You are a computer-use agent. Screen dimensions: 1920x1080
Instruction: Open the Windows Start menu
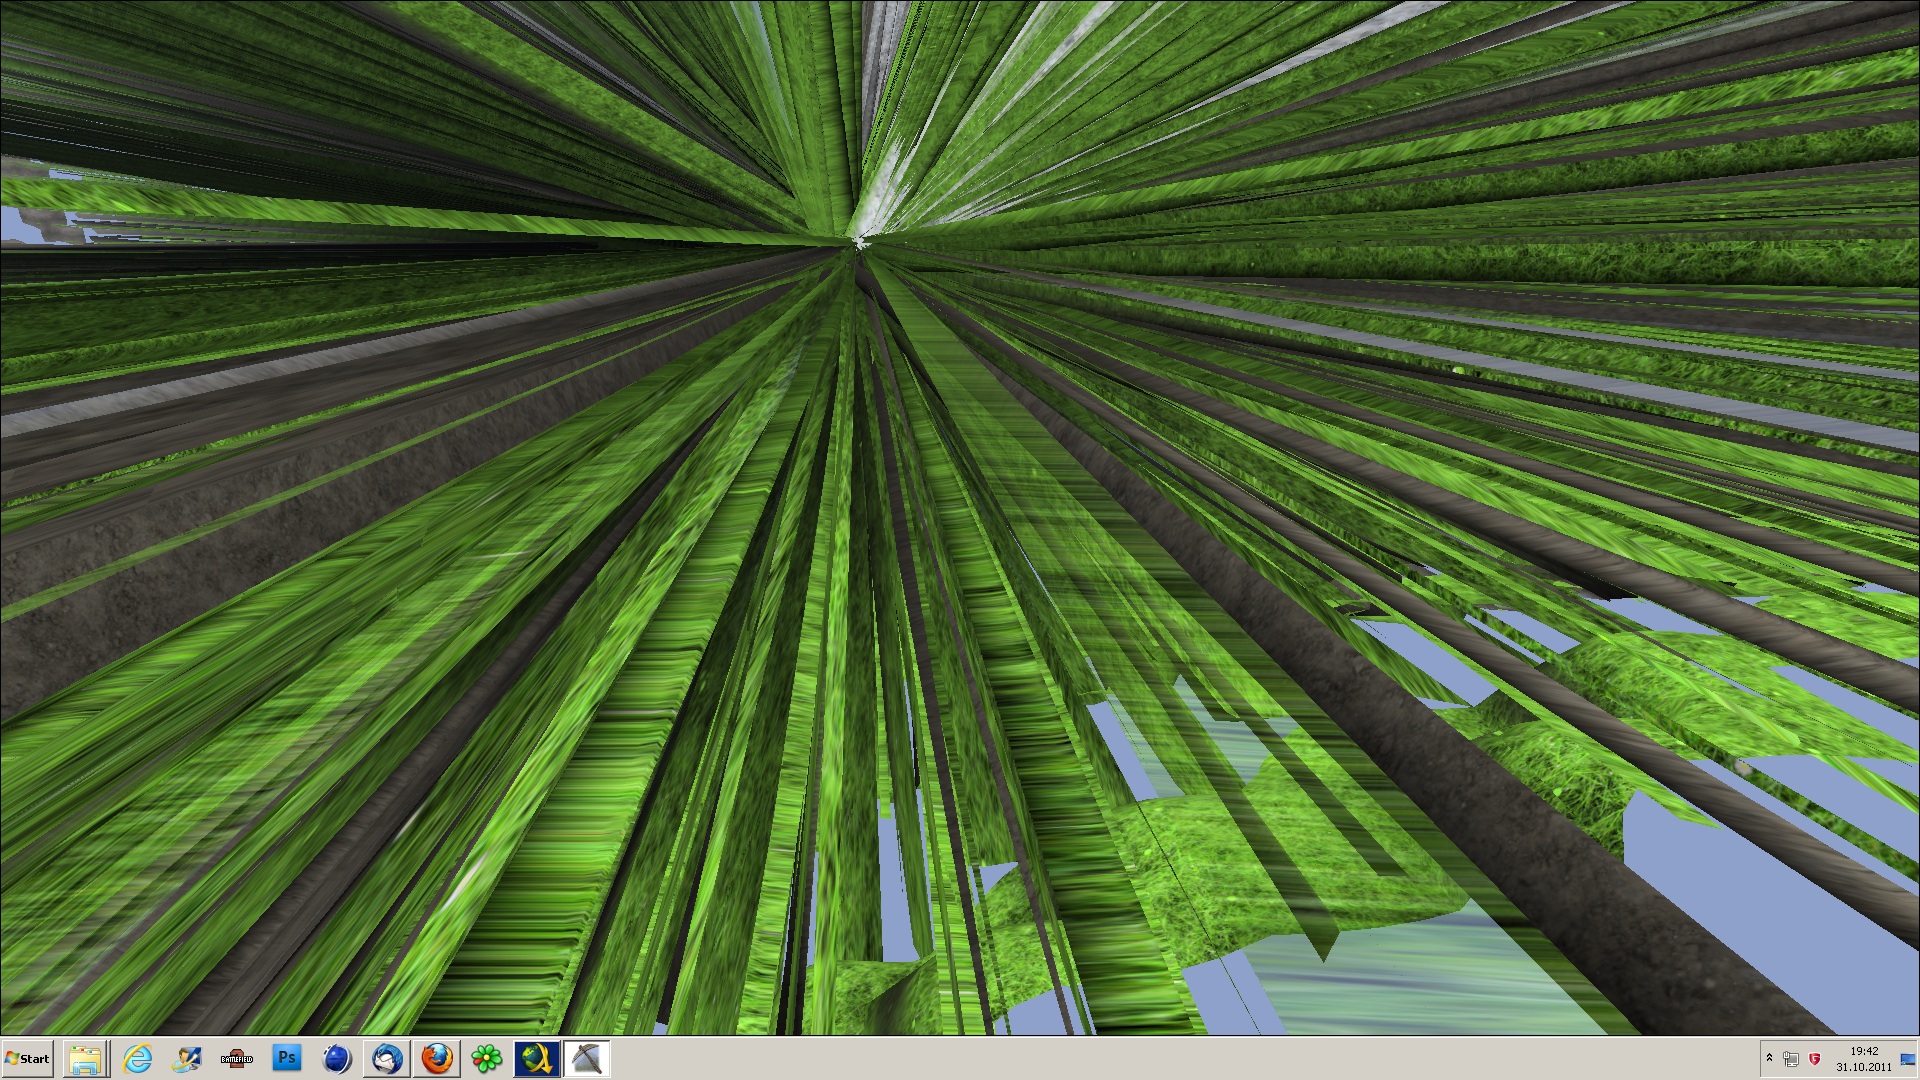28,1058
